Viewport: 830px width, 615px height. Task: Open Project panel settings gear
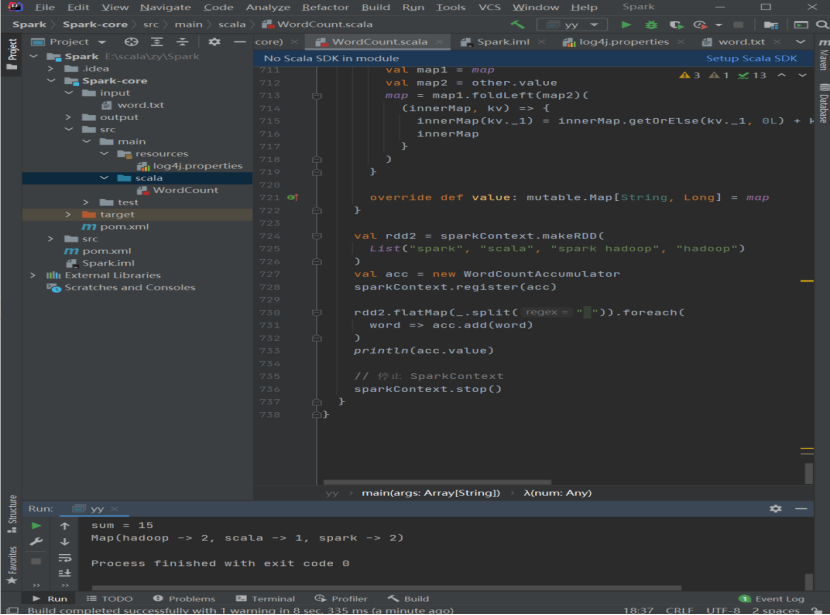214,42
